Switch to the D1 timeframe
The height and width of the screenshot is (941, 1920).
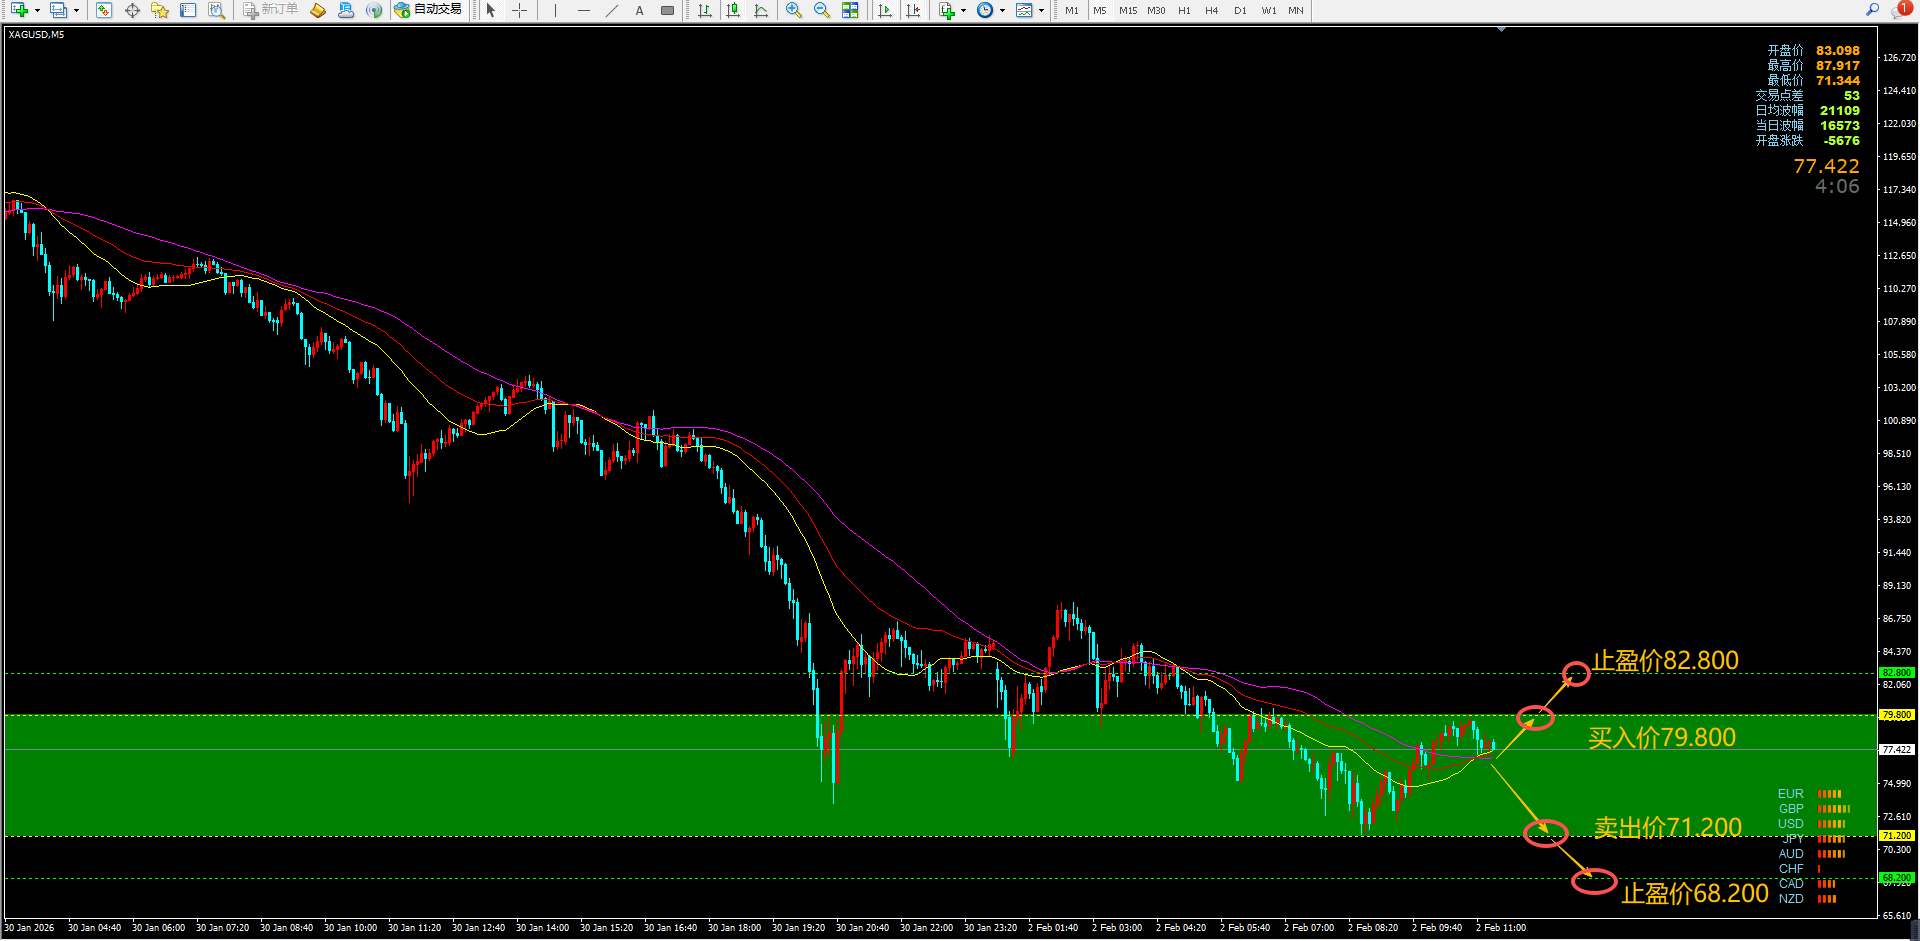[1240, 10]
